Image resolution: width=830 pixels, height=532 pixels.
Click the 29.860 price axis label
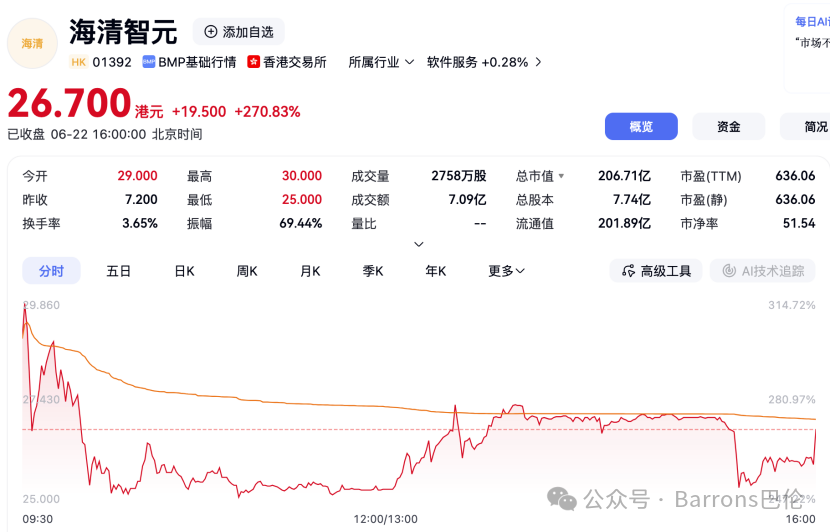pos(41,305)
